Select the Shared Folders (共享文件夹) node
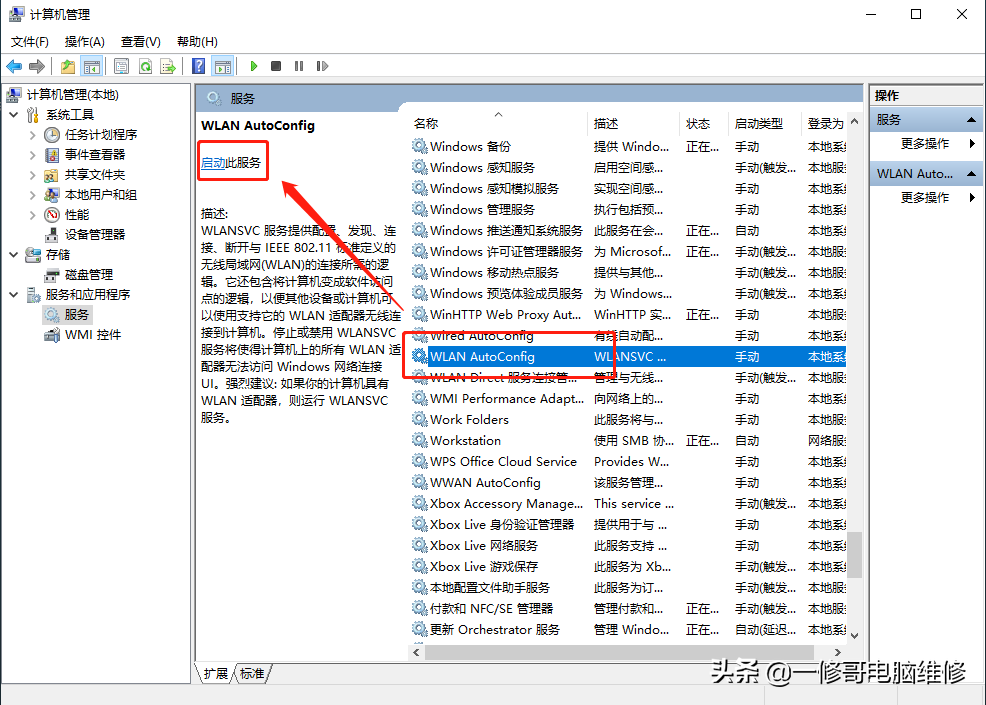The width and height of the screenshot is (986, 705). pyautogui.click(x=95, y=175)
